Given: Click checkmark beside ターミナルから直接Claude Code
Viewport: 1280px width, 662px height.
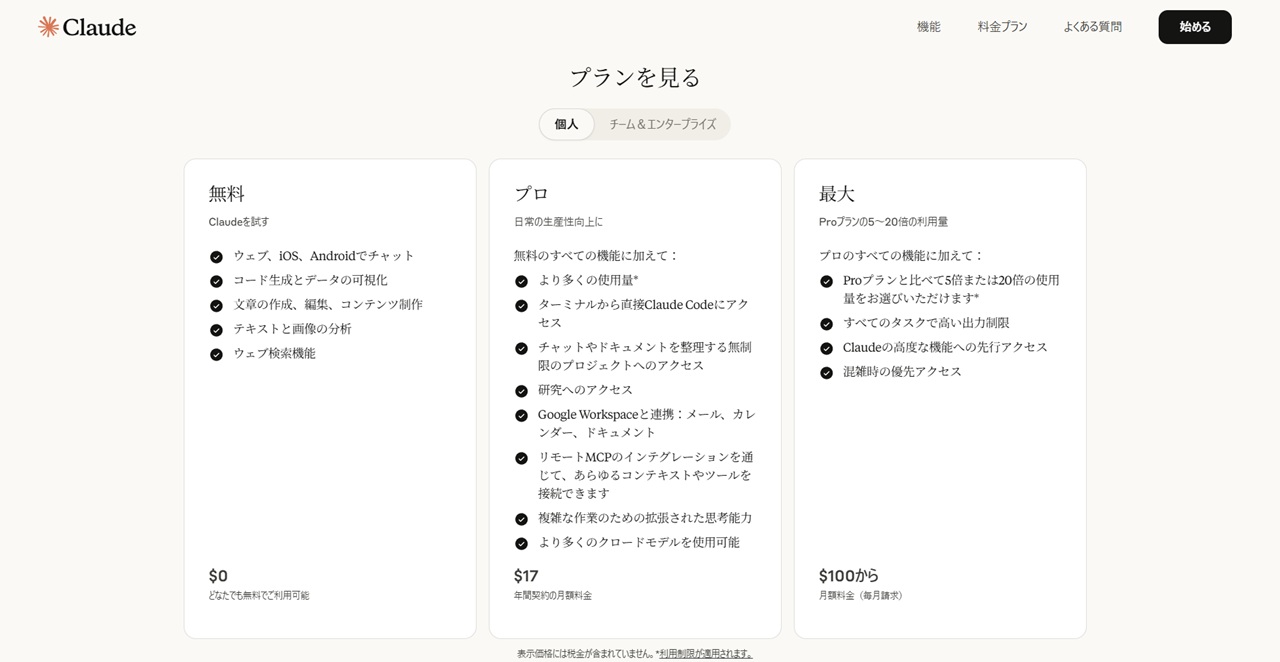Looking at the screenshot, I should pos(521,306).
